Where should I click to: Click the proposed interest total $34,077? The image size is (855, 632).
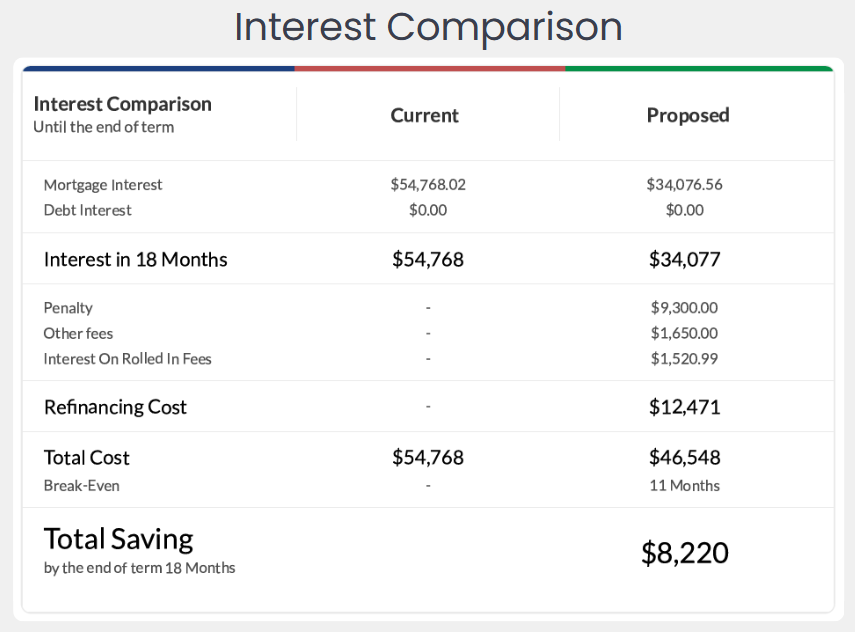point(685,260)
